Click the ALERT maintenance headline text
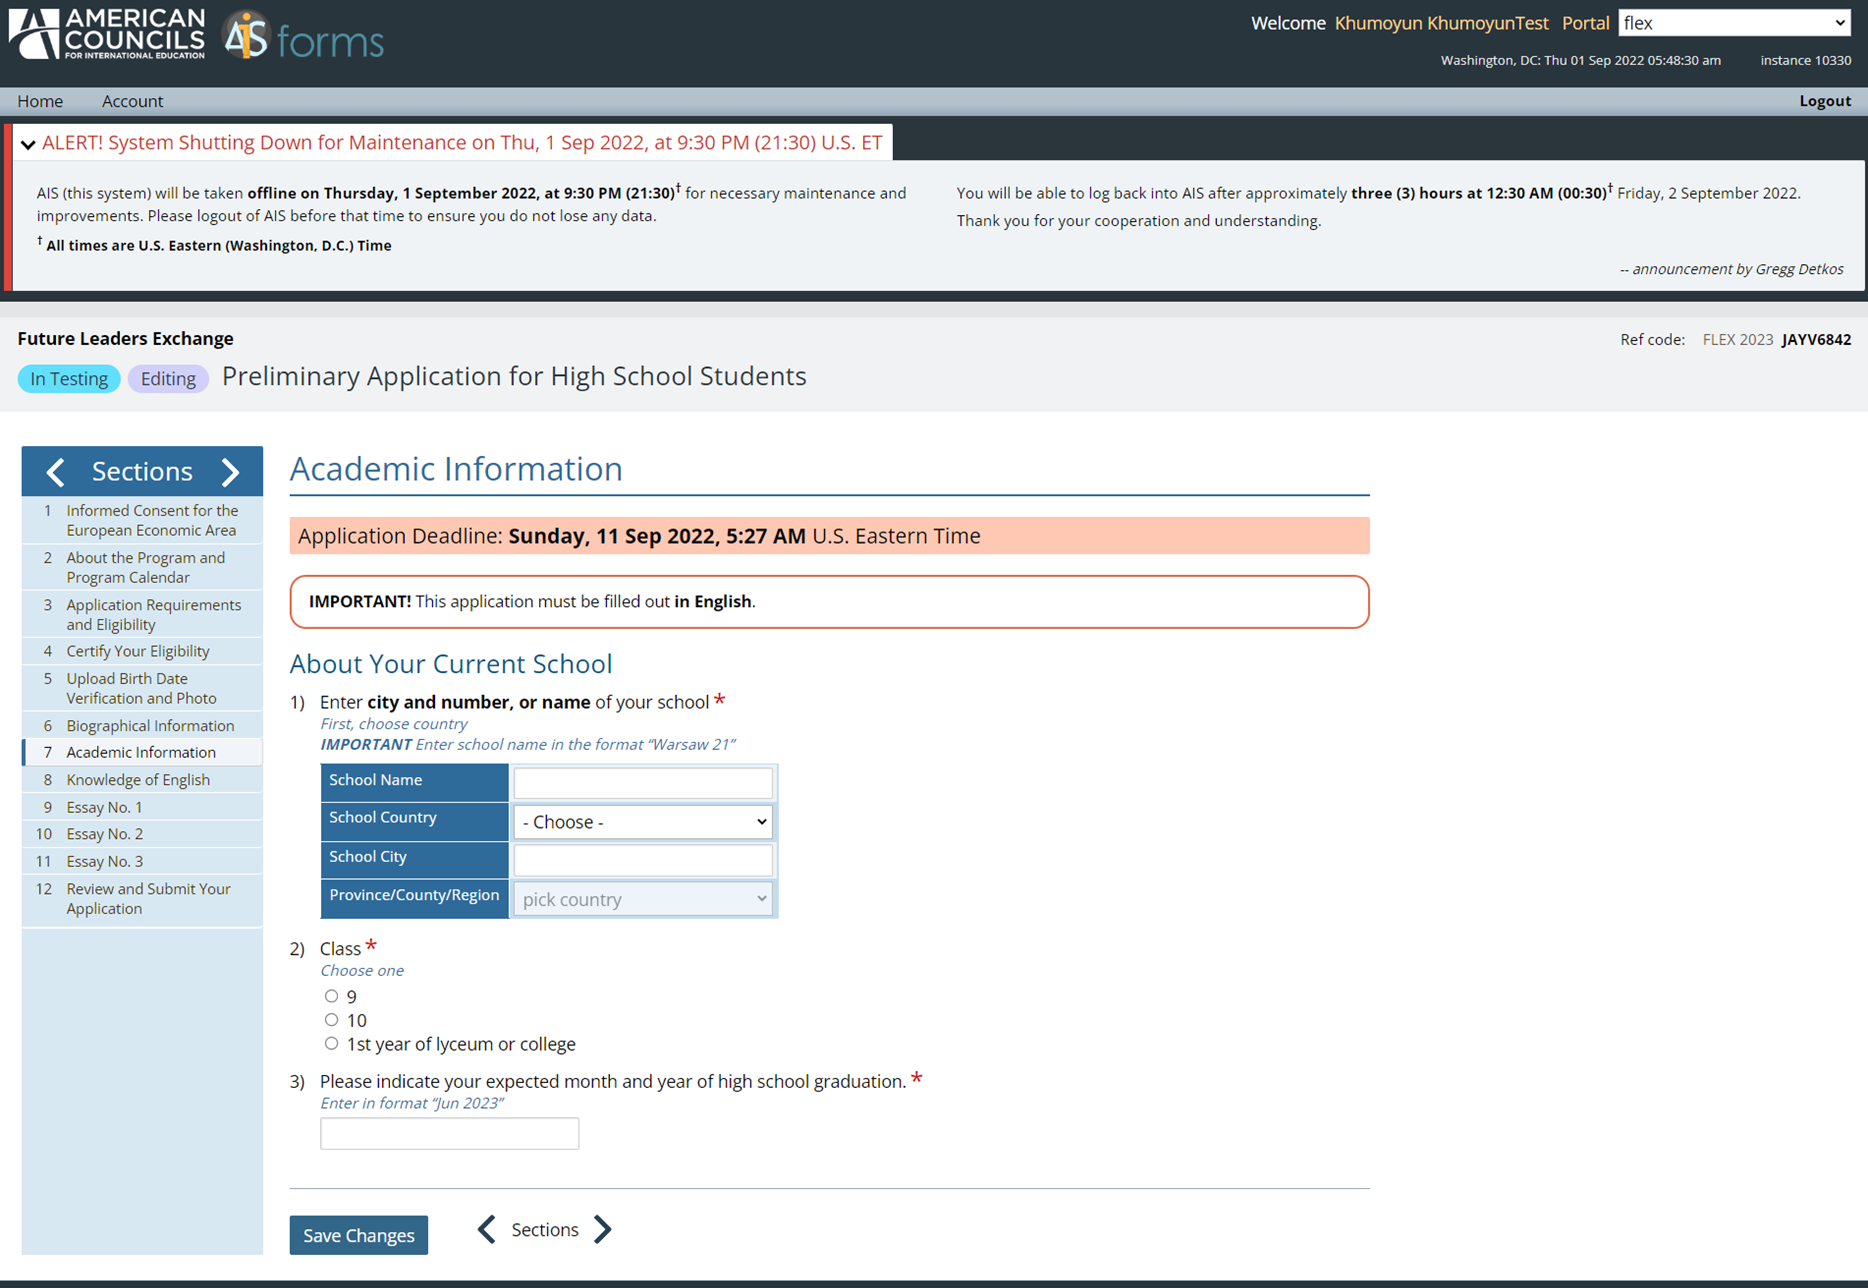Image resolution: width=1868 pixels, height=1288 pixels. tap(462, 142)
